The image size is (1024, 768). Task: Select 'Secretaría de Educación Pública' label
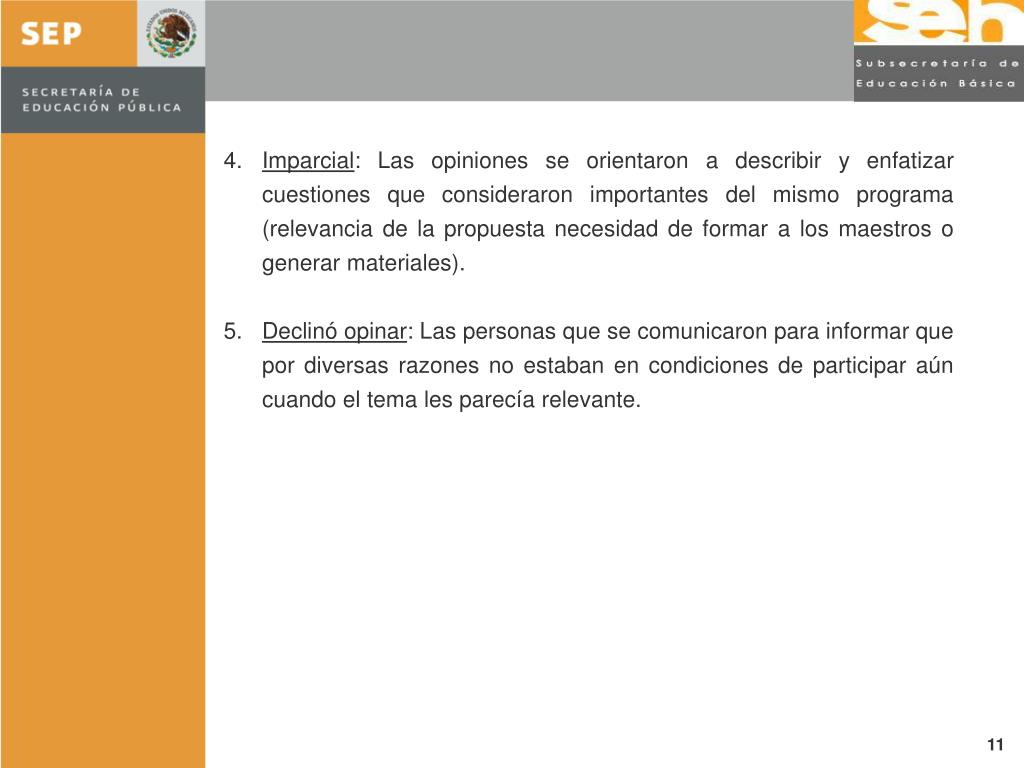101,99
